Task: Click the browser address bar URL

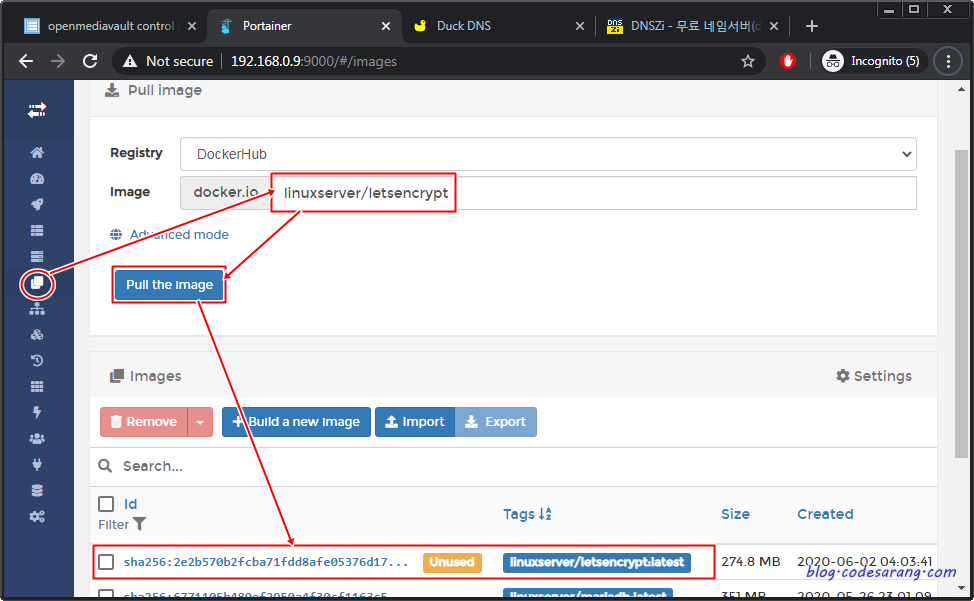Action: (314, 61)
